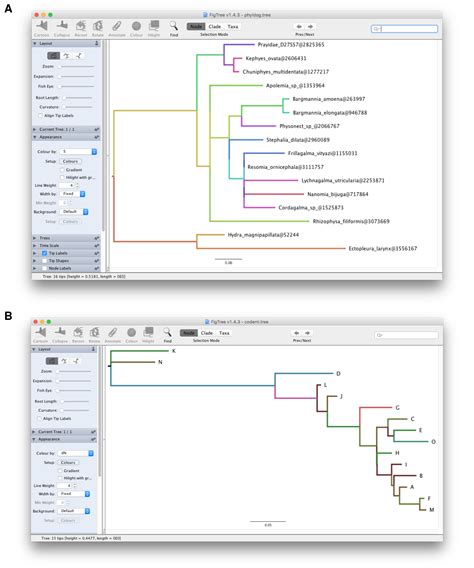Click Setup Colours button under Colour by, codeml.tree
Image resolution: width=474 pixels, height=568 pixels.
(x=68, y=463)
